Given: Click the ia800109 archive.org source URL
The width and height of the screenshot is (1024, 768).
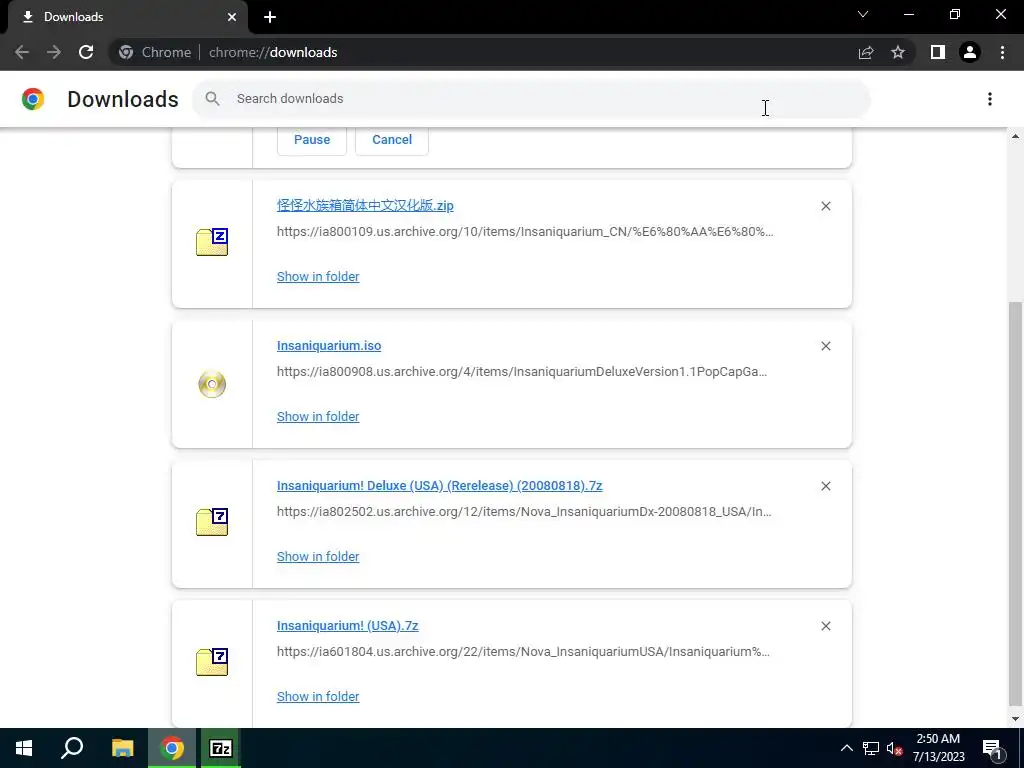Looking at the screenshot, I should 525,231.
